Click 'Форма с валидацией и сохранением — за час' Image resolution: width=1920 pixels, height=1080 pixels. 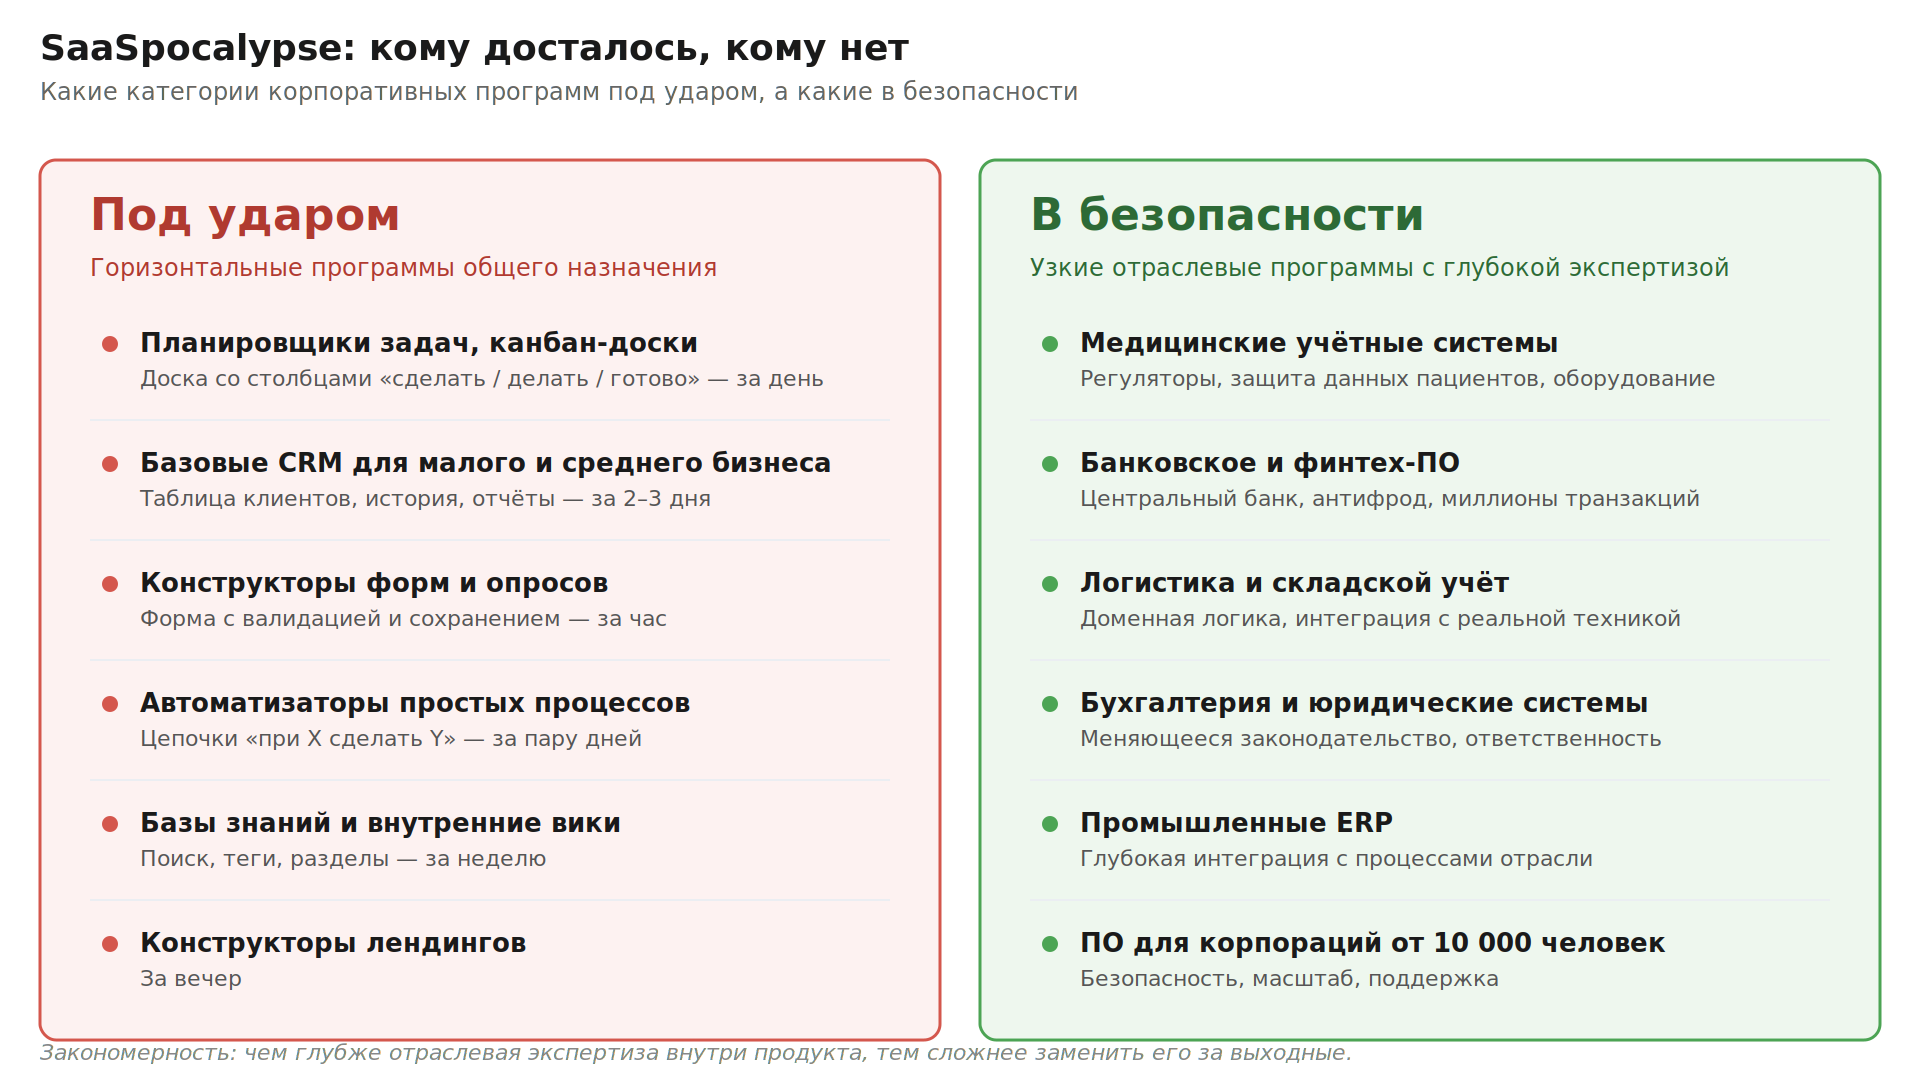tap(403, 619)
